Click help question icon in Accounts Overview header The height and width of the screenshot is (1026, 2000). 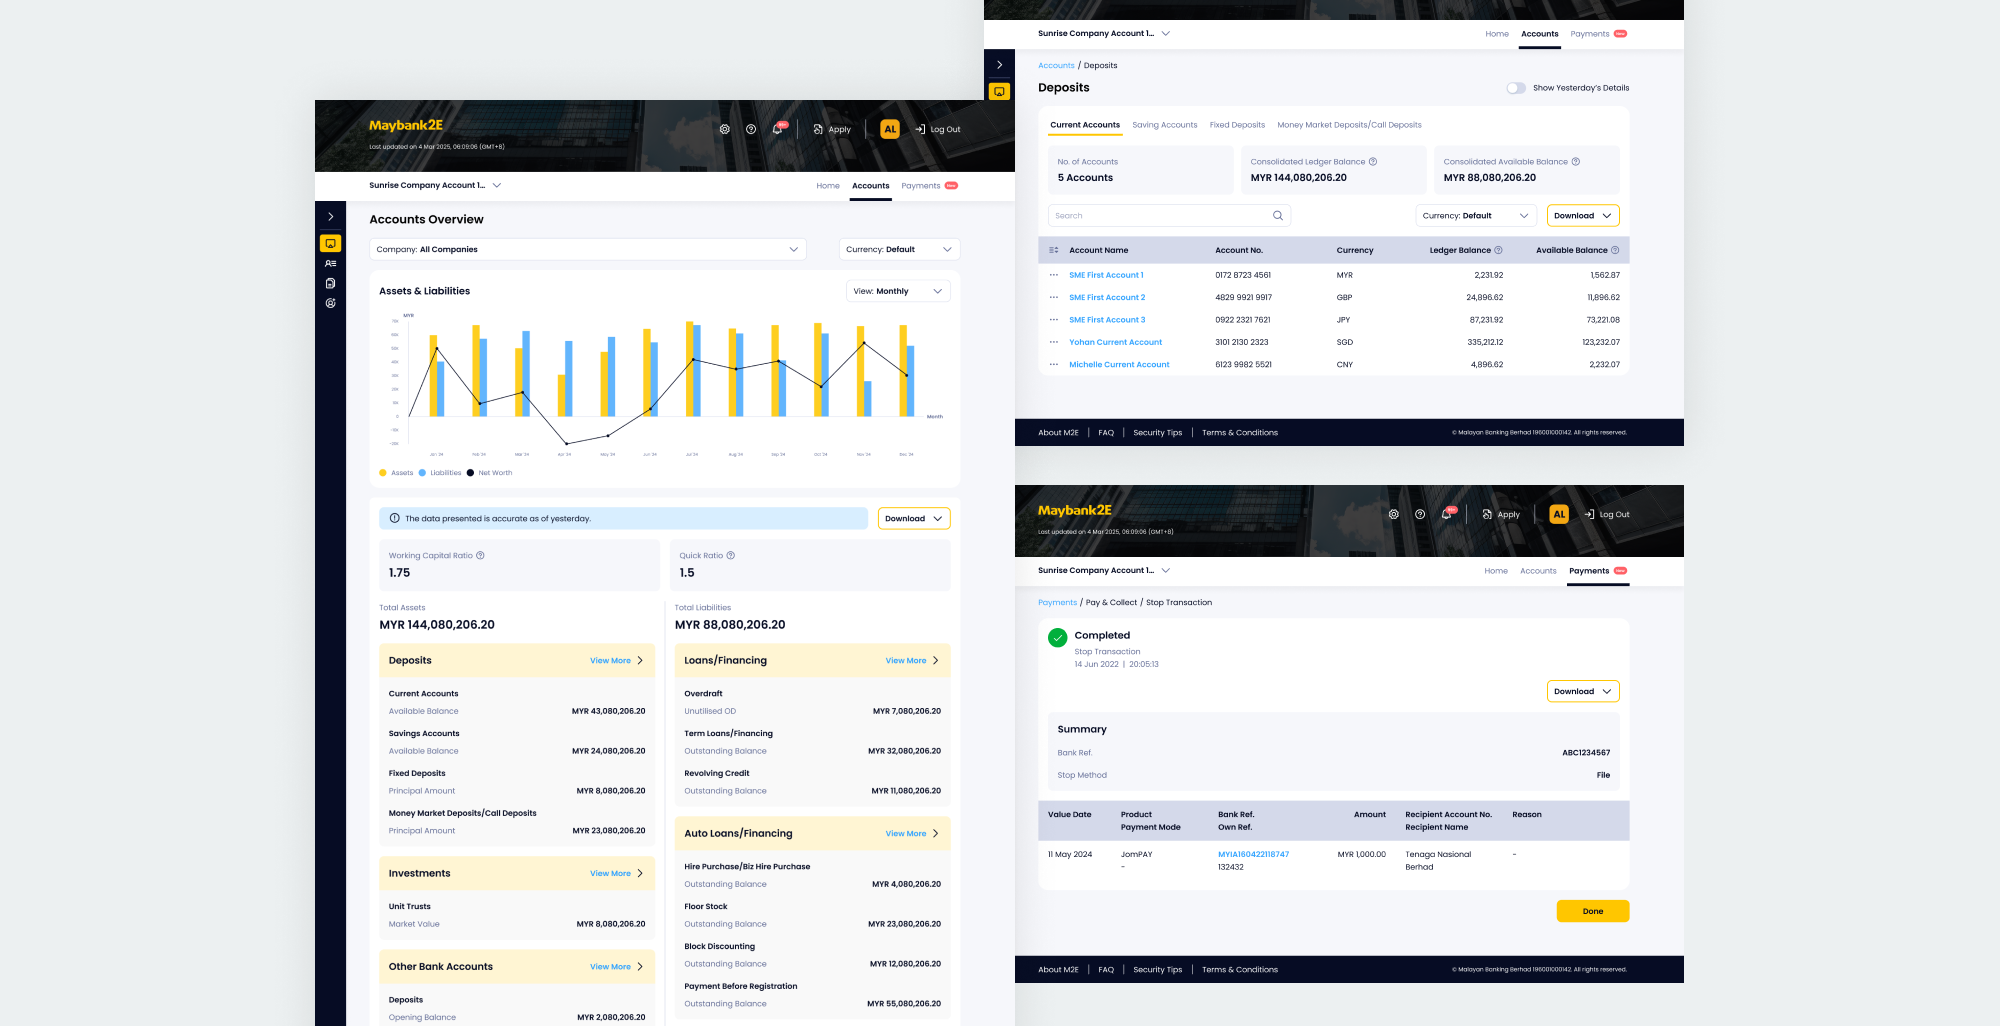pos(751,129)
